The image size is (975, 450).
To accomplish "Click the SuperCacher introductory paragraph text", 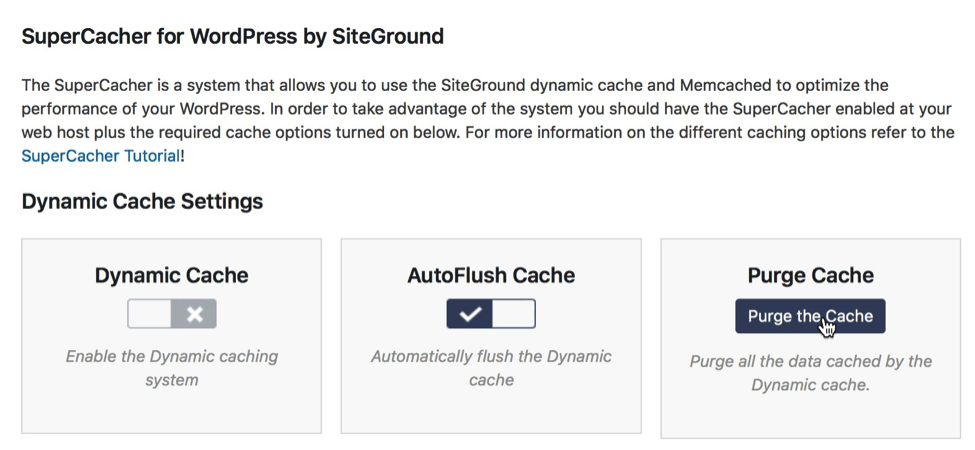I will coord(488,121).
